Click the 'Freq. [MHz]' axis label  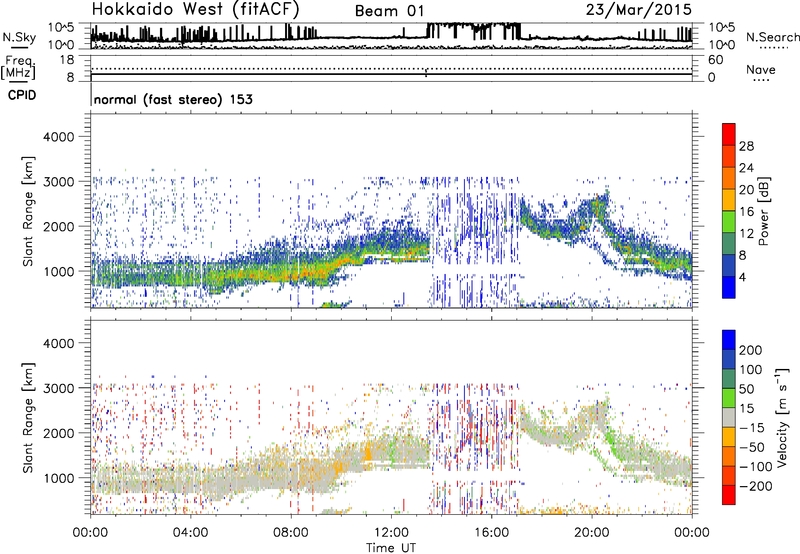click(19, 68)
